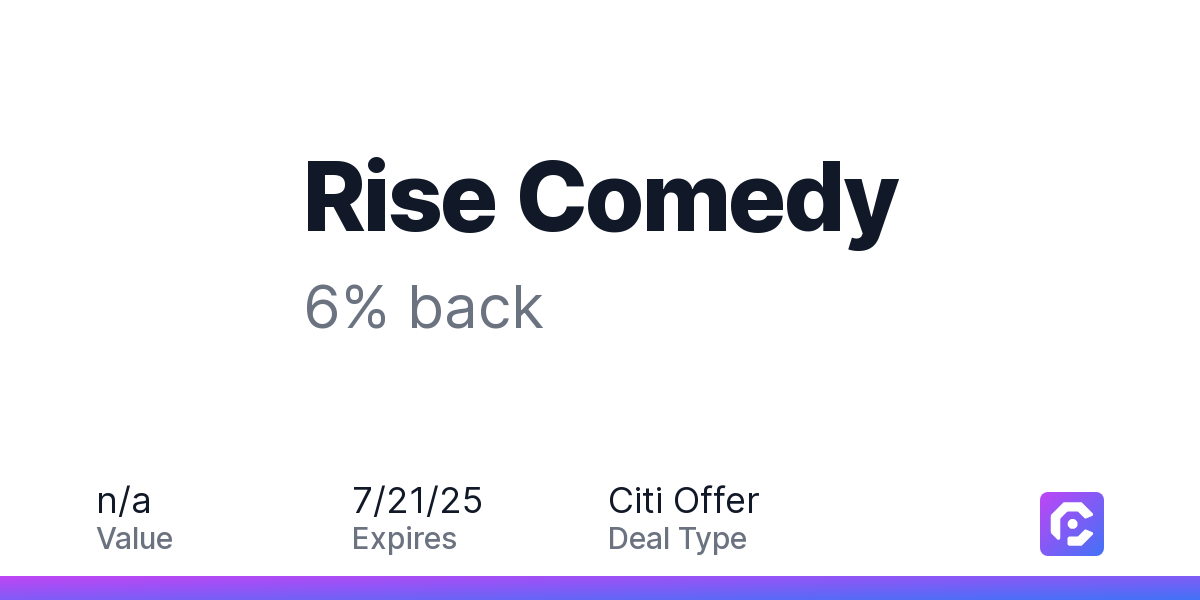The width and height of the screenshot is (1200, 600).
Task: Click the word back in subtitle
Action: 476,308
